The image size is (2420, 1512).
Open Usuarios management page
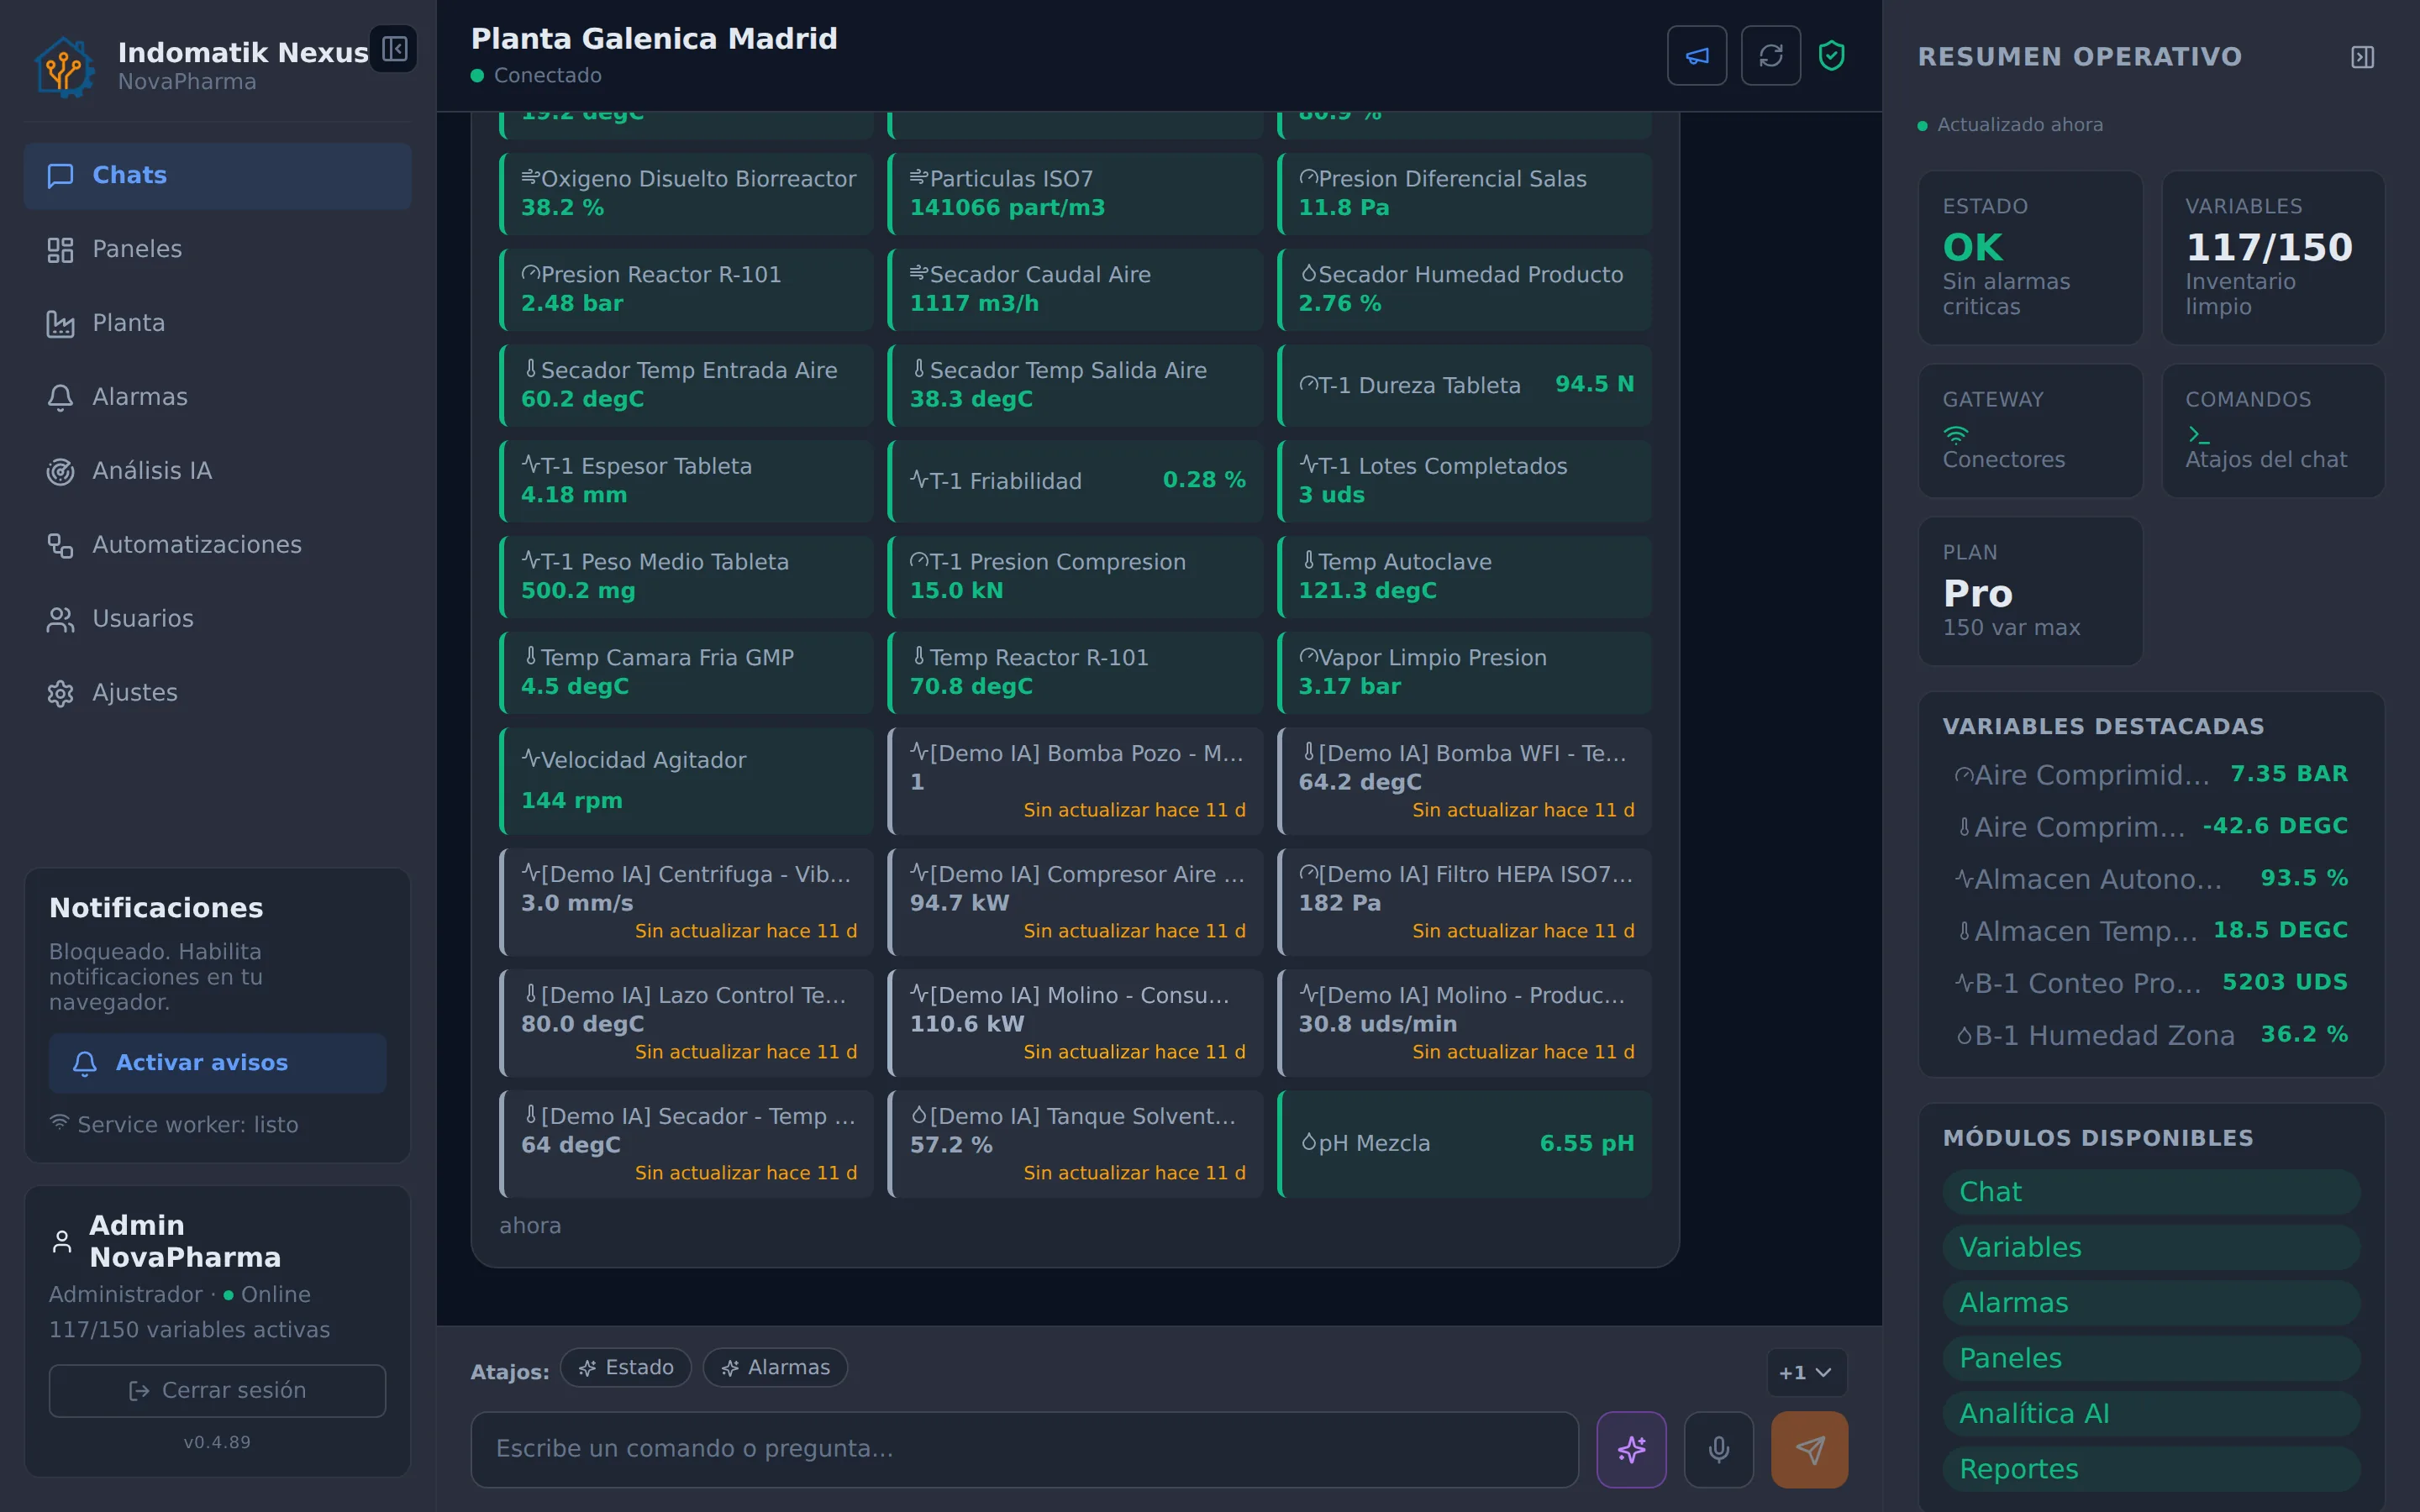218,620
